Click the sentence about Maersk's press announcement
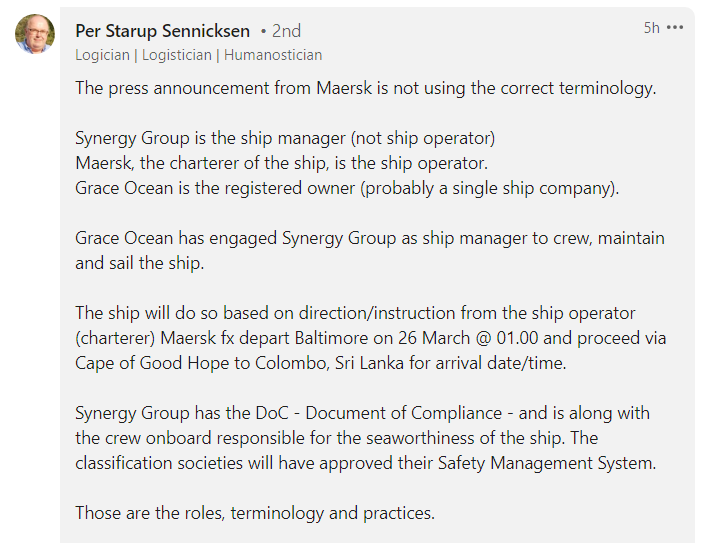 pos(365,88)
